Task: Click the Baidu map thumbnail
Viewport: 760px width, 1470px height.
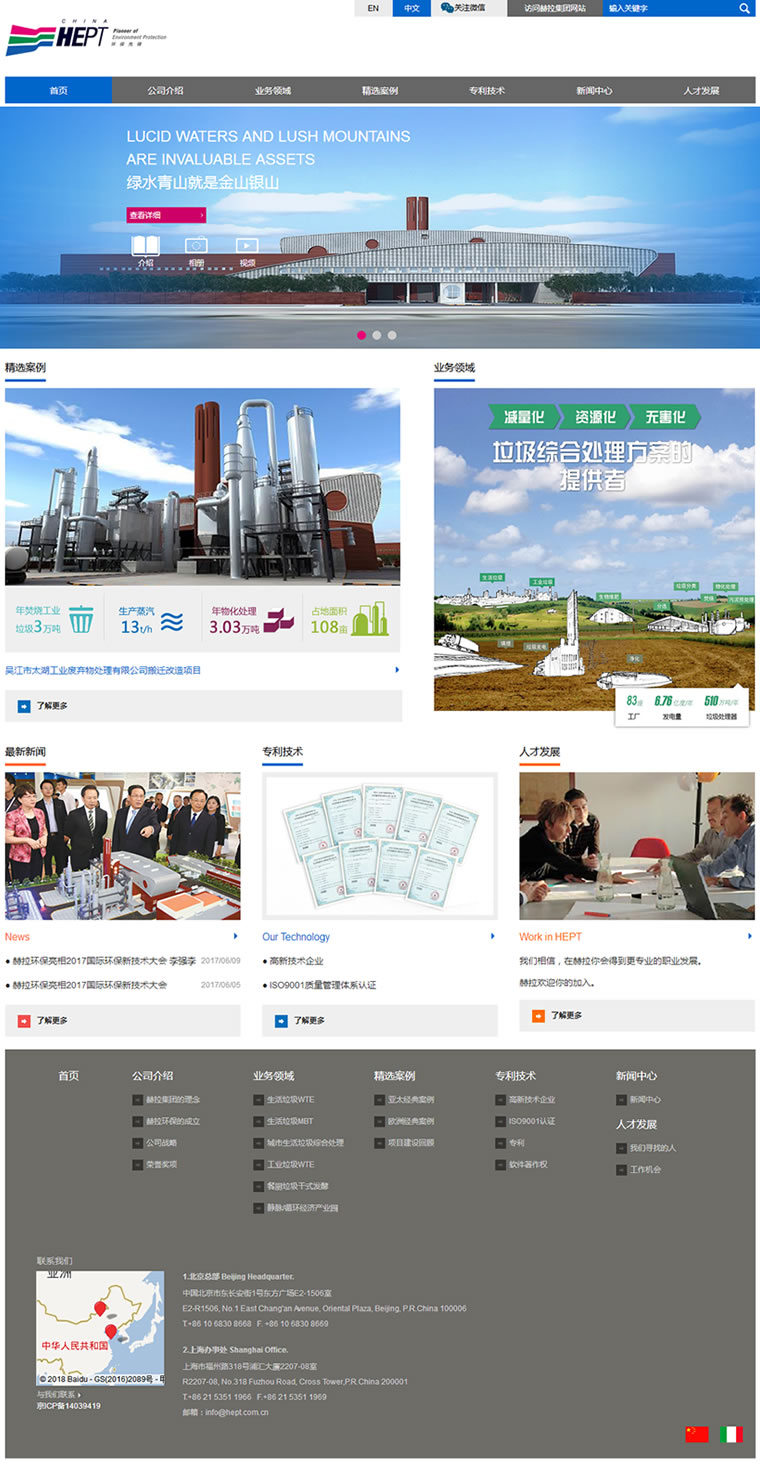Action: click(x=100, y=1327)
